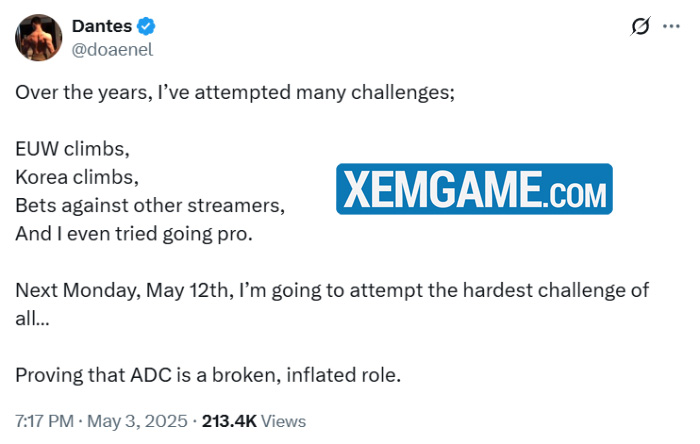Click the display name "Dantes"

coord(101,26)
